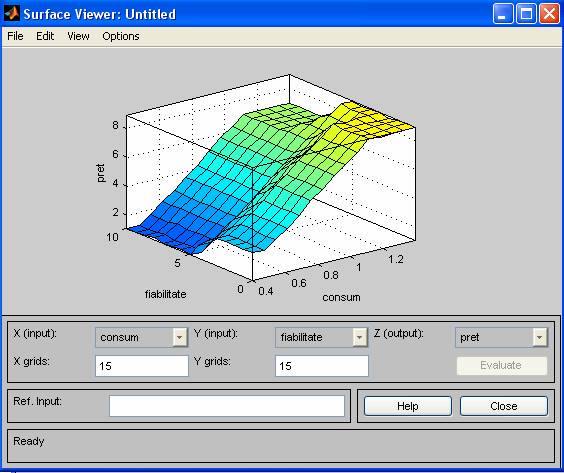Click the consum axis label on plot

[x=341, y=297]
